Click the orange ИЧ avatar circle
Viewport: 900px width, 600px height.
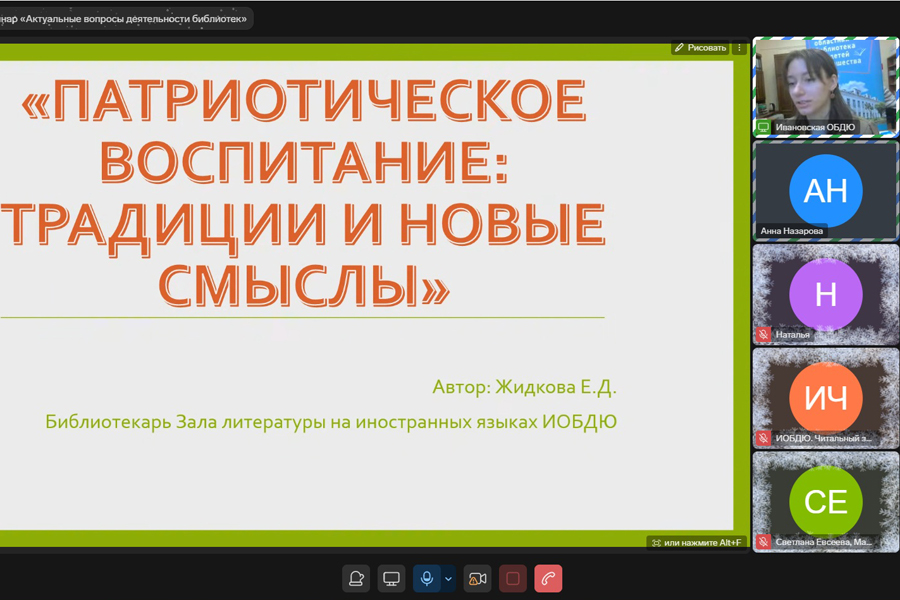(x=825, y=398)
